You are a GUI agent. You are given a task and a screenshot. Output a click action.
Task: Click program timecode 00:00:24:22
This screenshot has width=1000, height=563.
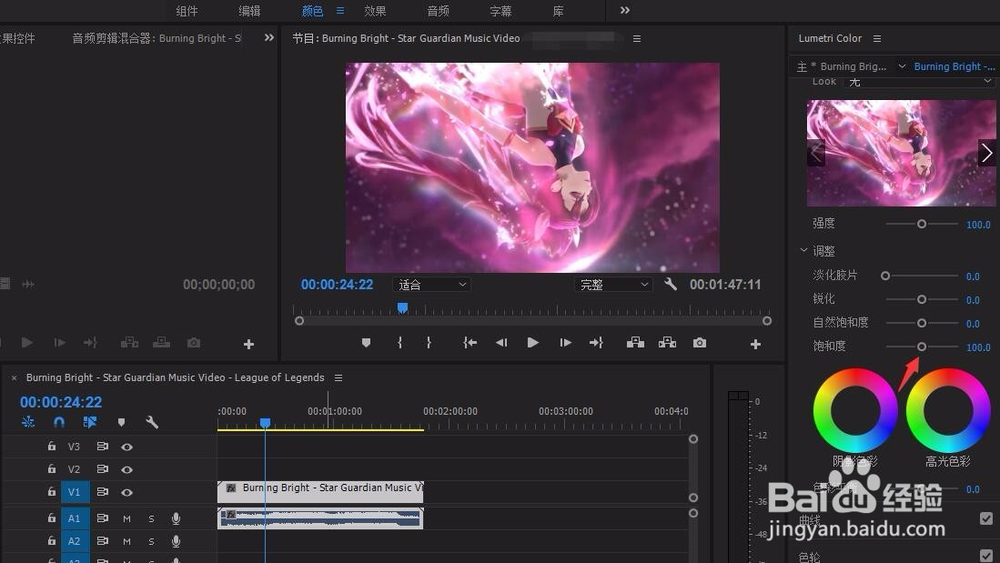pyautogui.click(x=337, y=285)
